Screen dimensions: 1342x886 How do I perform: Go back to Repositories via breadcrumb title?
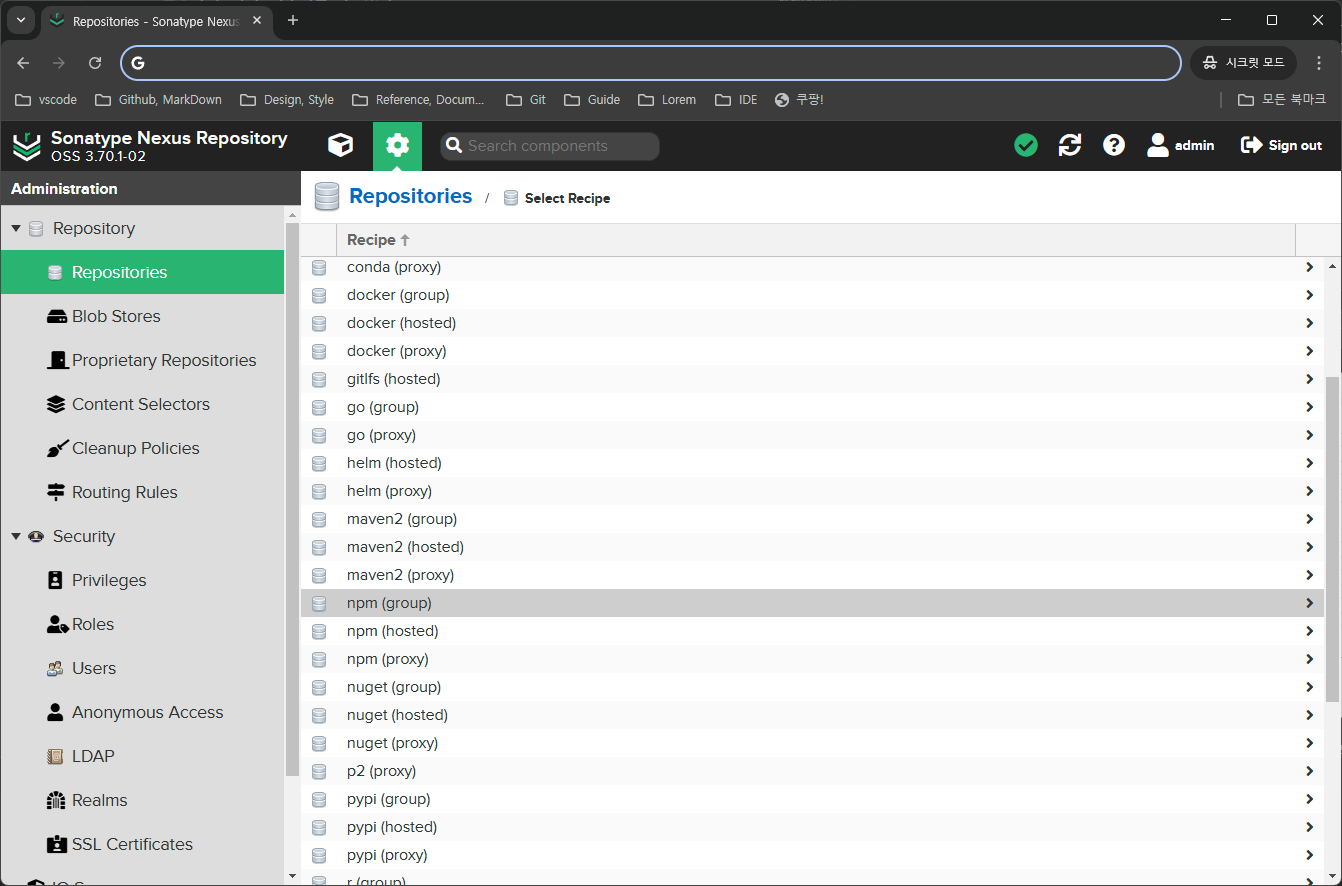click(x=410, y=196)
